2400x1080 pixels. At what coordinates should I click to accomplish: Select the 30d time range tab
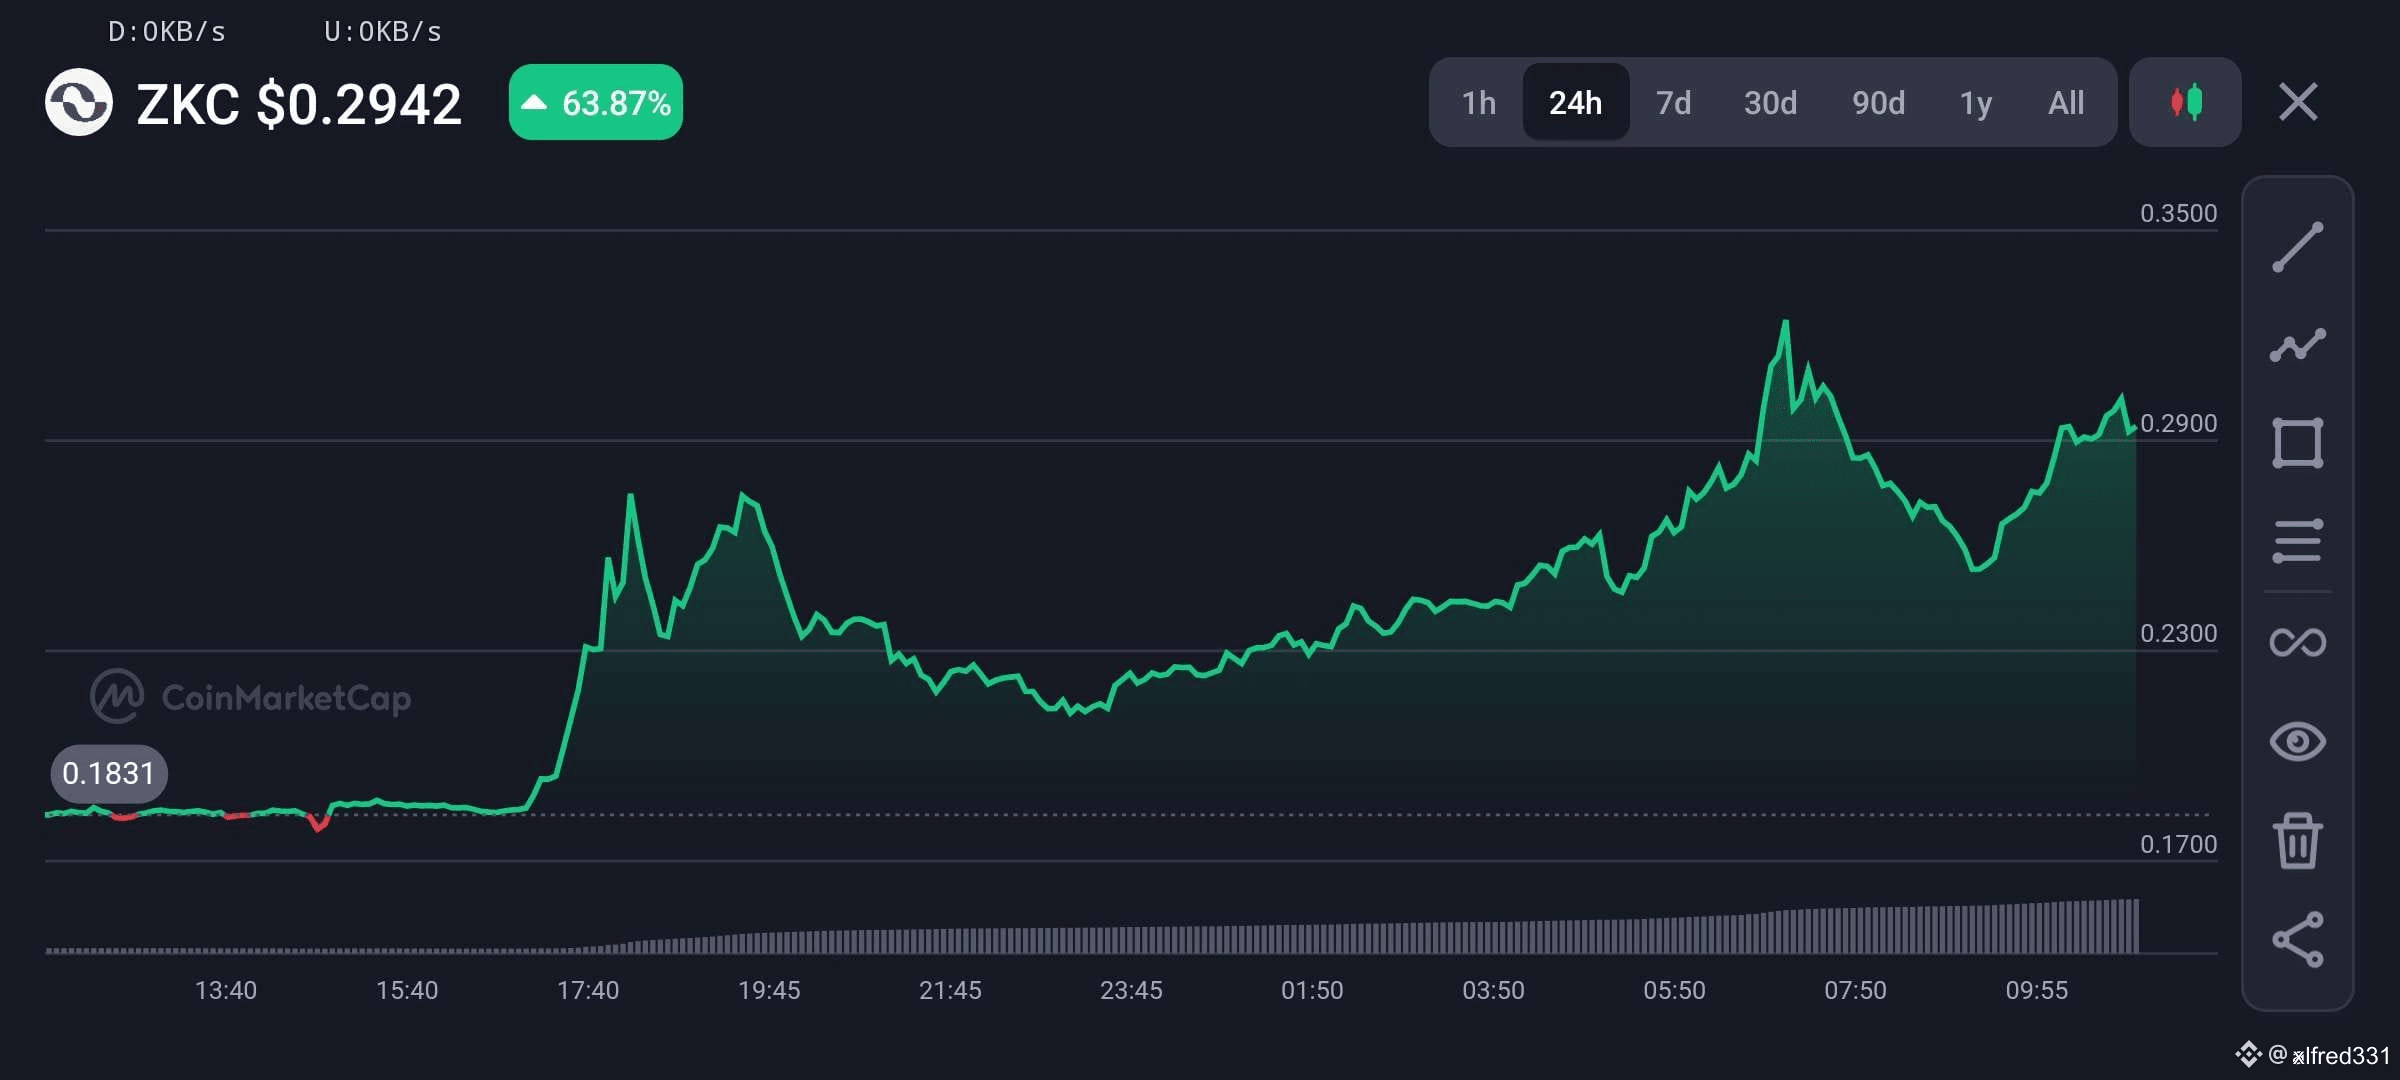pyautogui.click(x=1770, y=102)
